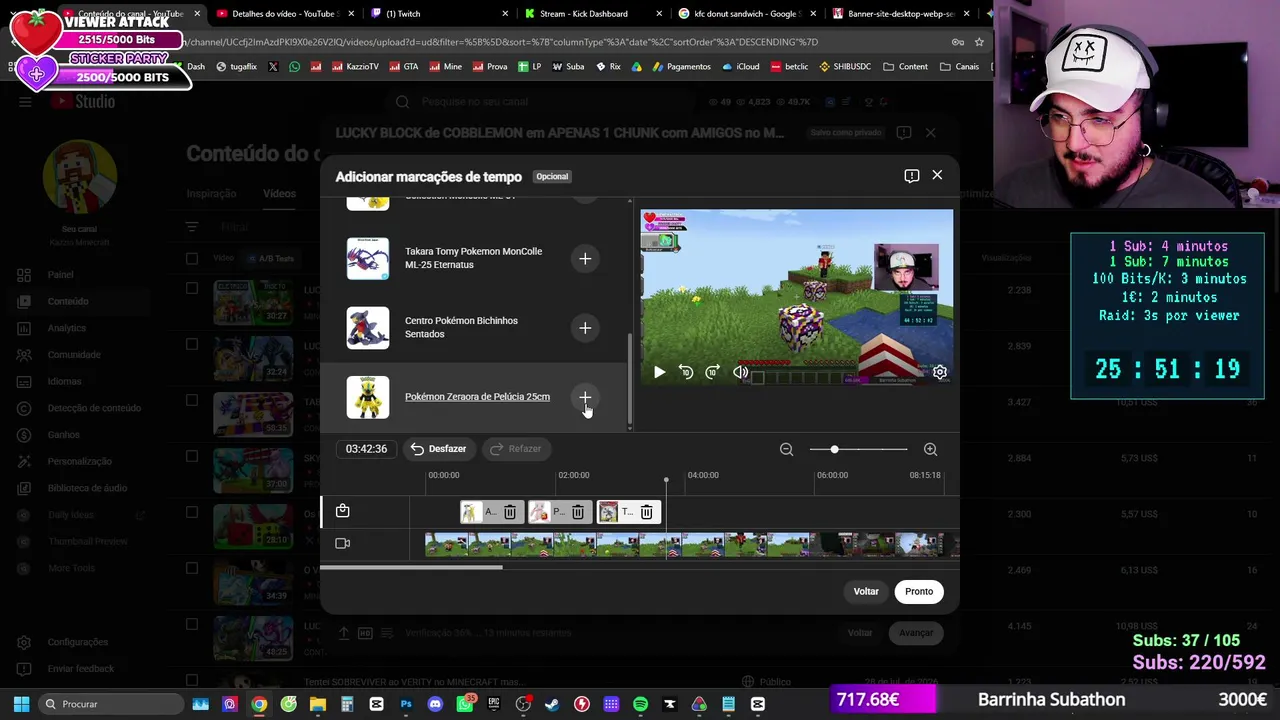Screen dimensions: 1280x720
Task: Click the Opcional label badge
Action: click(x=552, y=177)
